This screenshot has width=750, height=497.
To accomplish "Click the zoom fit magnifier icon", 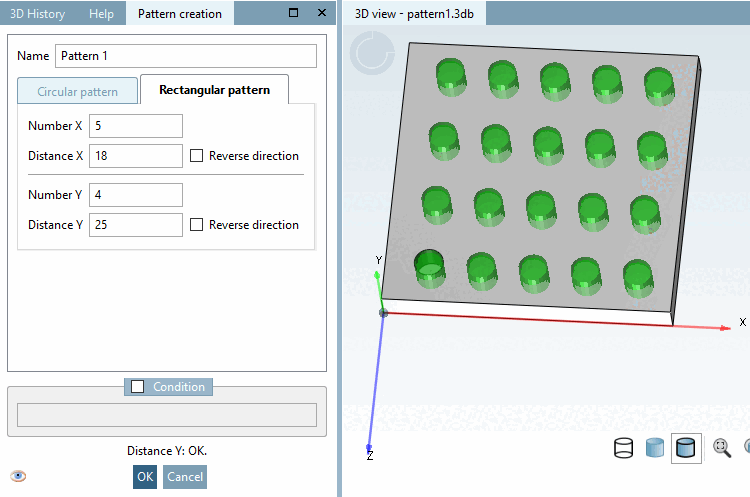I will tap(722, 448).
